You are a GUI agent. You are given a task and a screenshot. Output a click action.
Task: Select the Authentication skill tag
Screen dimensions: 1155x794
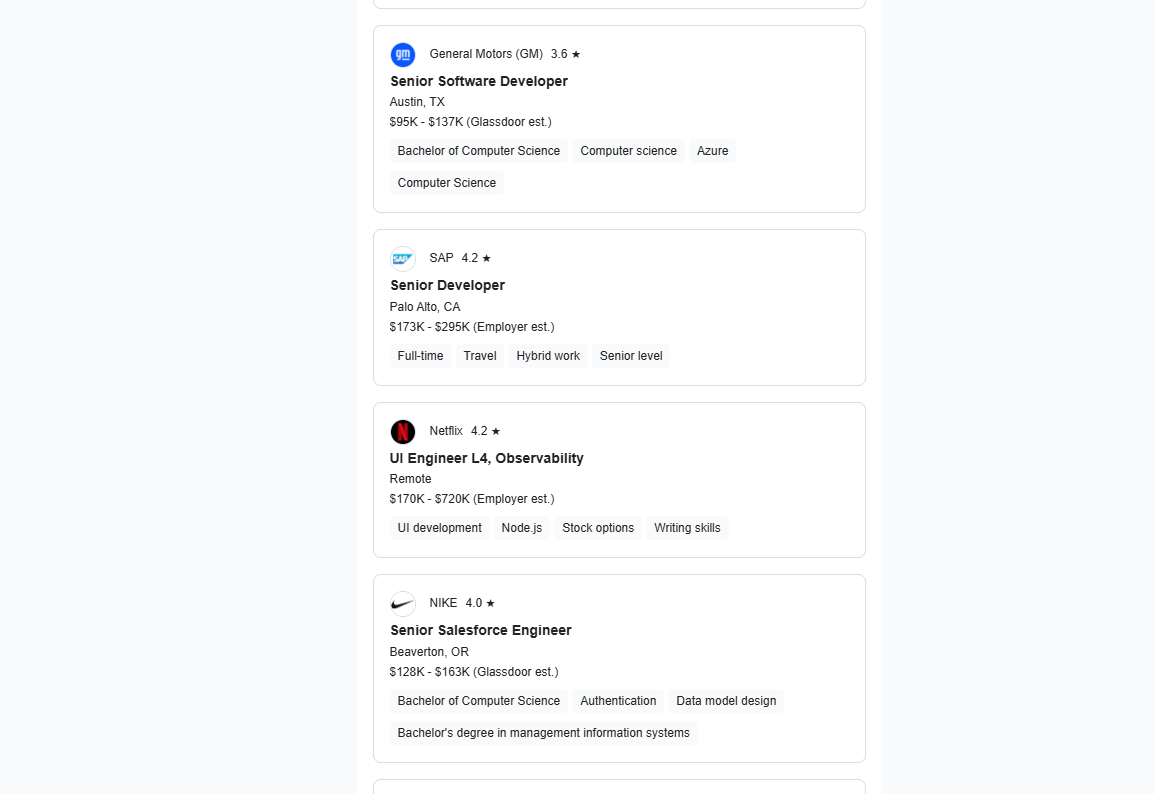click(x=618, y=701)
